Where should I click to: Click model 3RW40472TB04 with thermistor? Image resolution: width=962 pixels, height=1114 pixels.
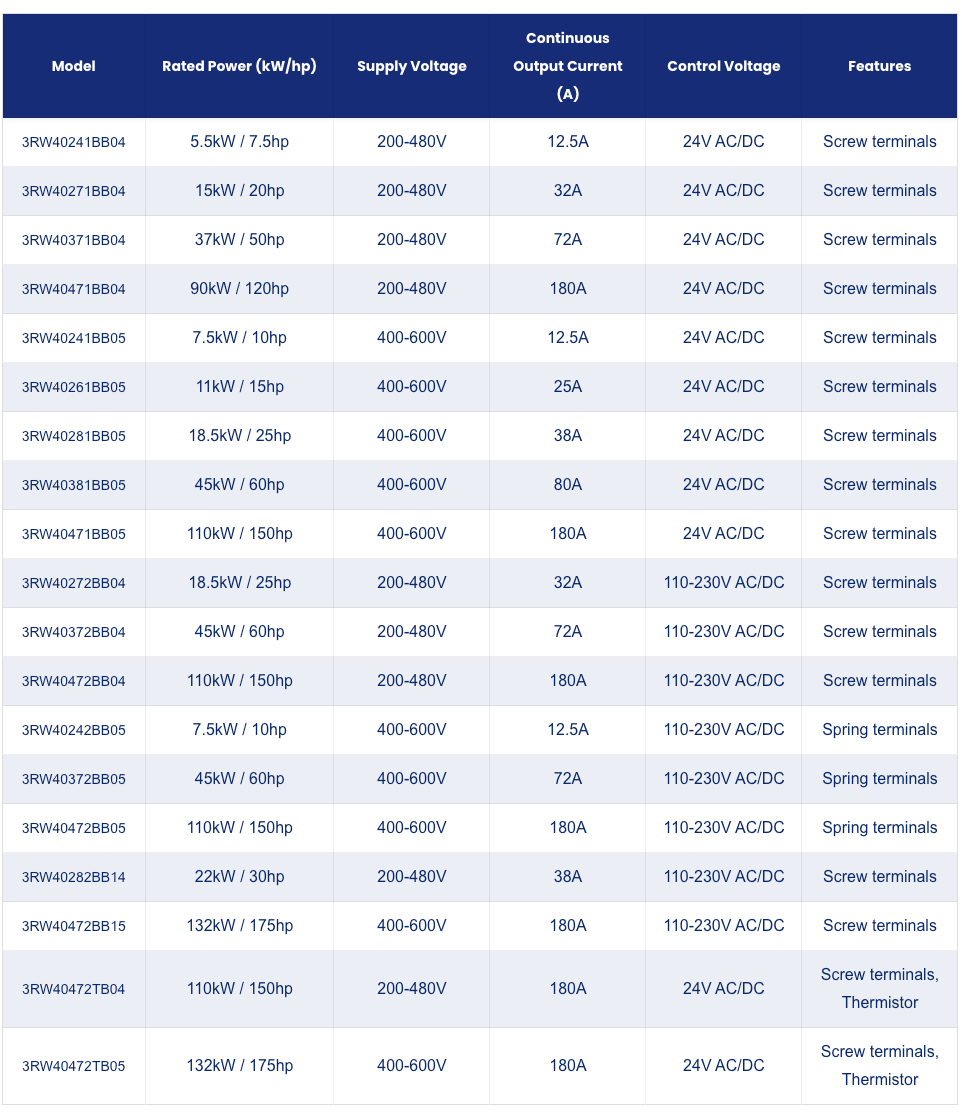click(x=73, y=989)
